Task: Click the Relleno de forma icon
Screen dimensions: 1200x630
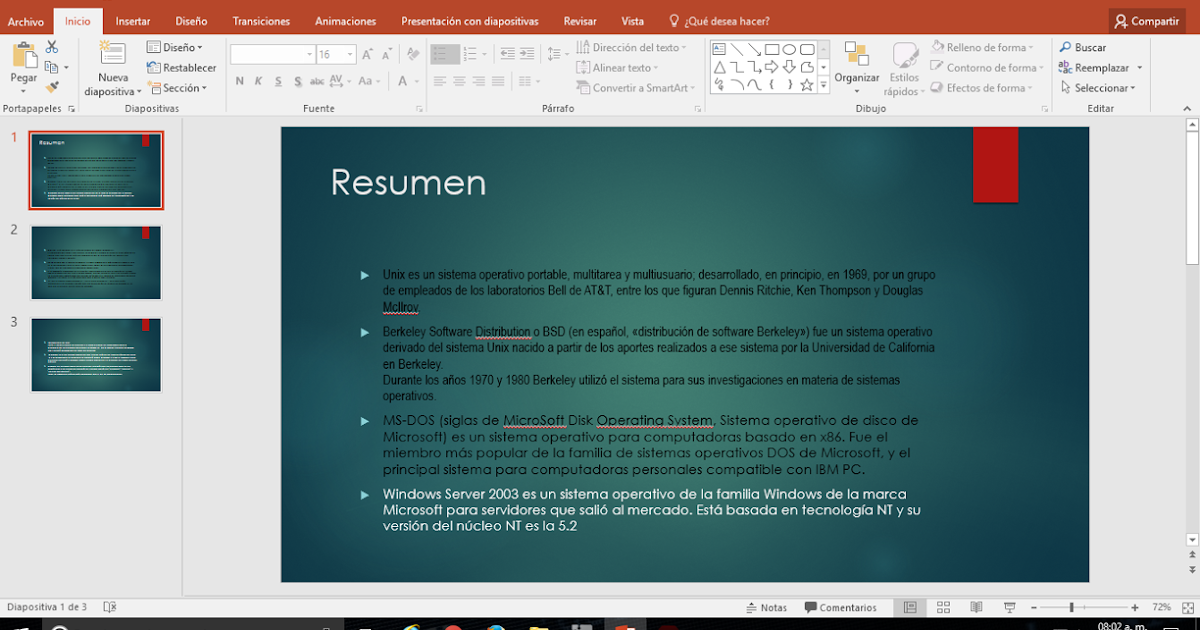Action: pyautogui.click(x=940, y=46)
